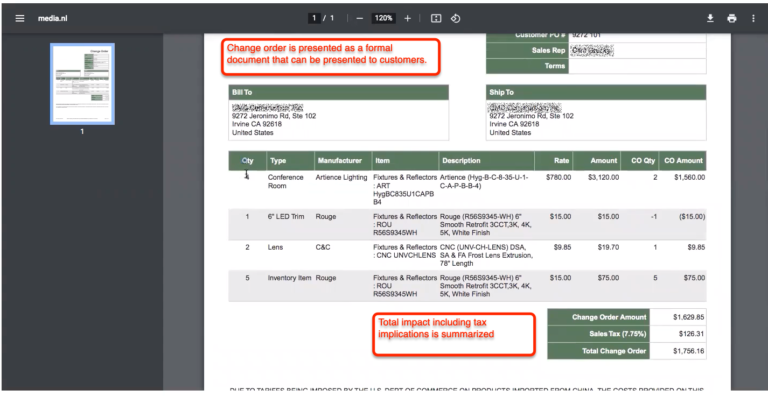Click the ($15.00) CO amount

692,216
